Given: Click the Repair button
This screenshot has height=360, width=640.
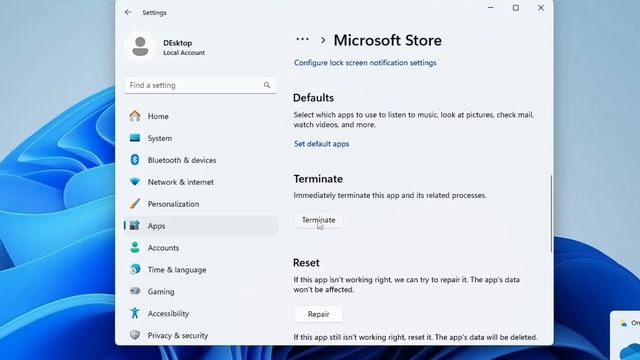Looking at the screenshot, I should click(x=318, y=314).
